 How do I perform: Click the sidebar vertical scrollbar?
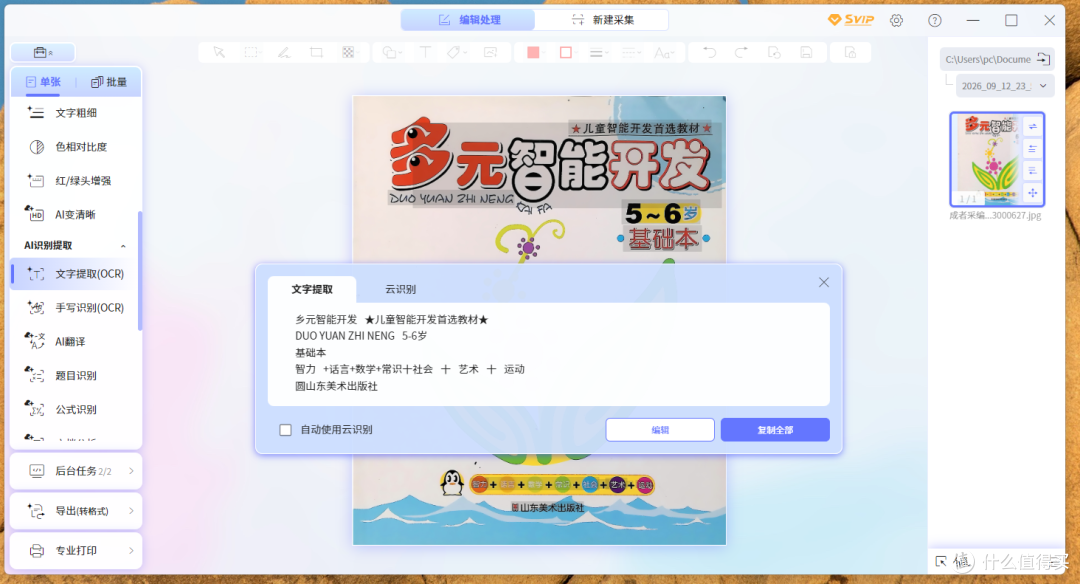point(140,271)
